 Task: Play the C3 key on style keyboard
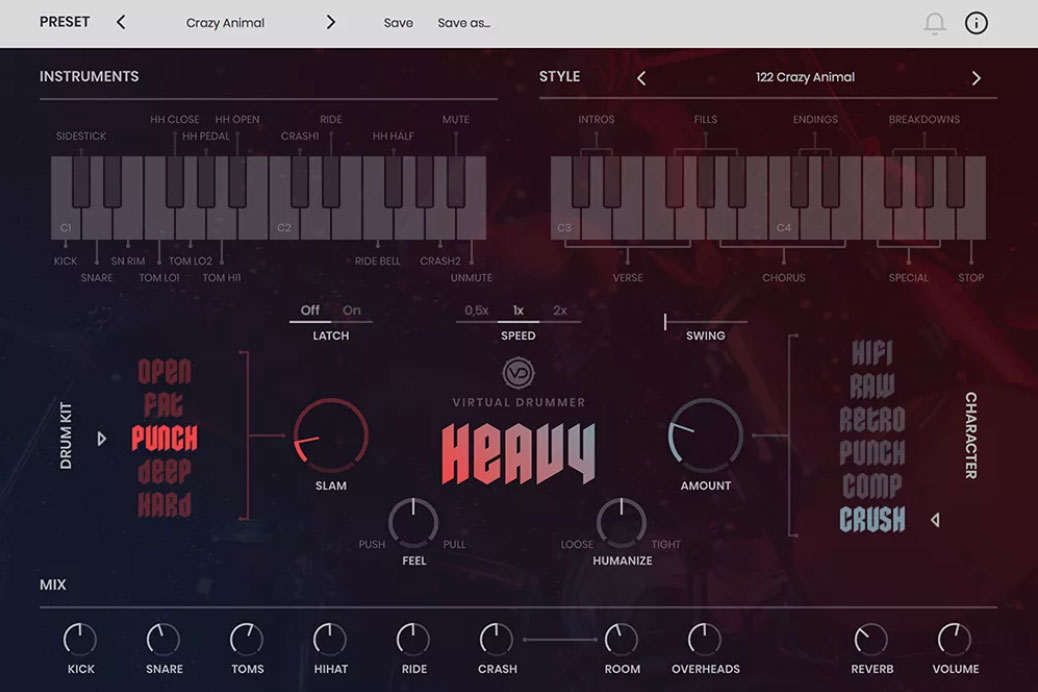[x=565, y=222]
